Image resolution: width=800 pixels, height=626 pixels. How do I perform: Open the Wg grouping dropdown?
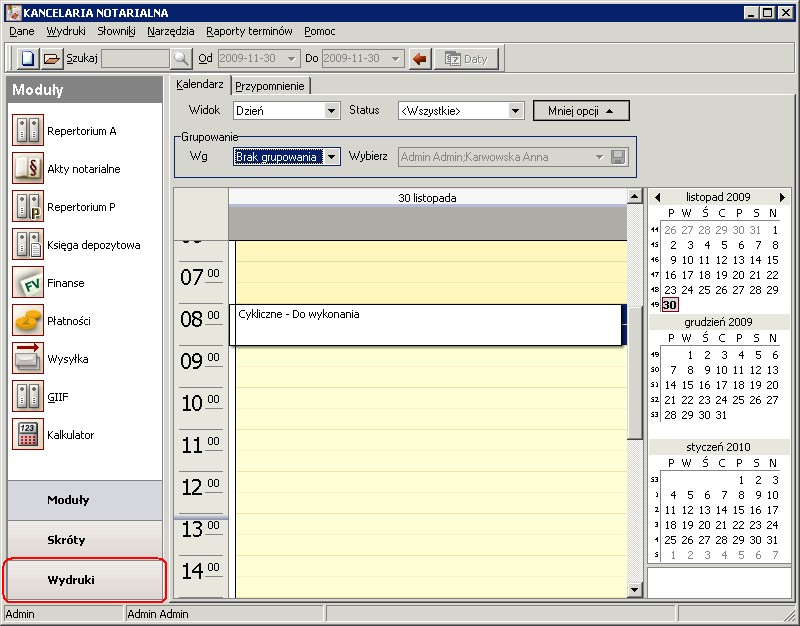pyautogui.click(x=332, y=157)
